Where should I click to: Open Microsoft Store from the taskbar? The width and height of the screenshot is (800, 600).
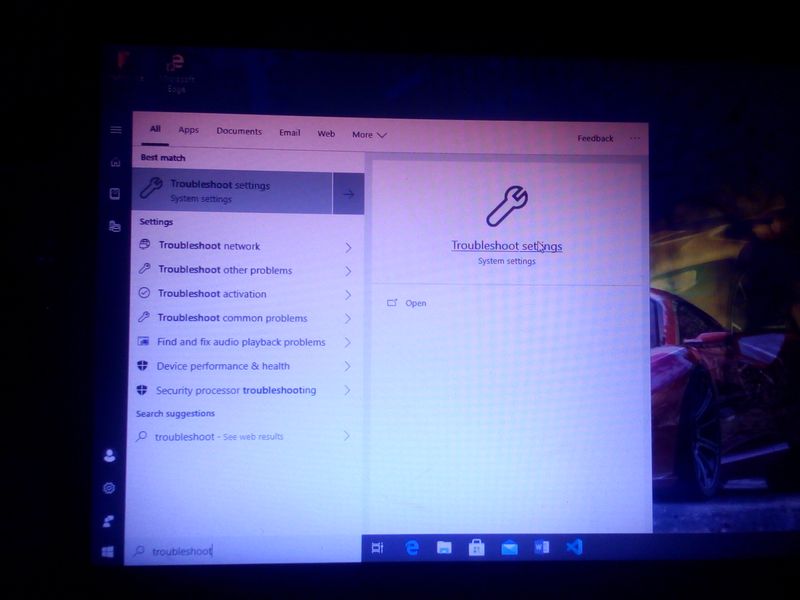(477, 548)
